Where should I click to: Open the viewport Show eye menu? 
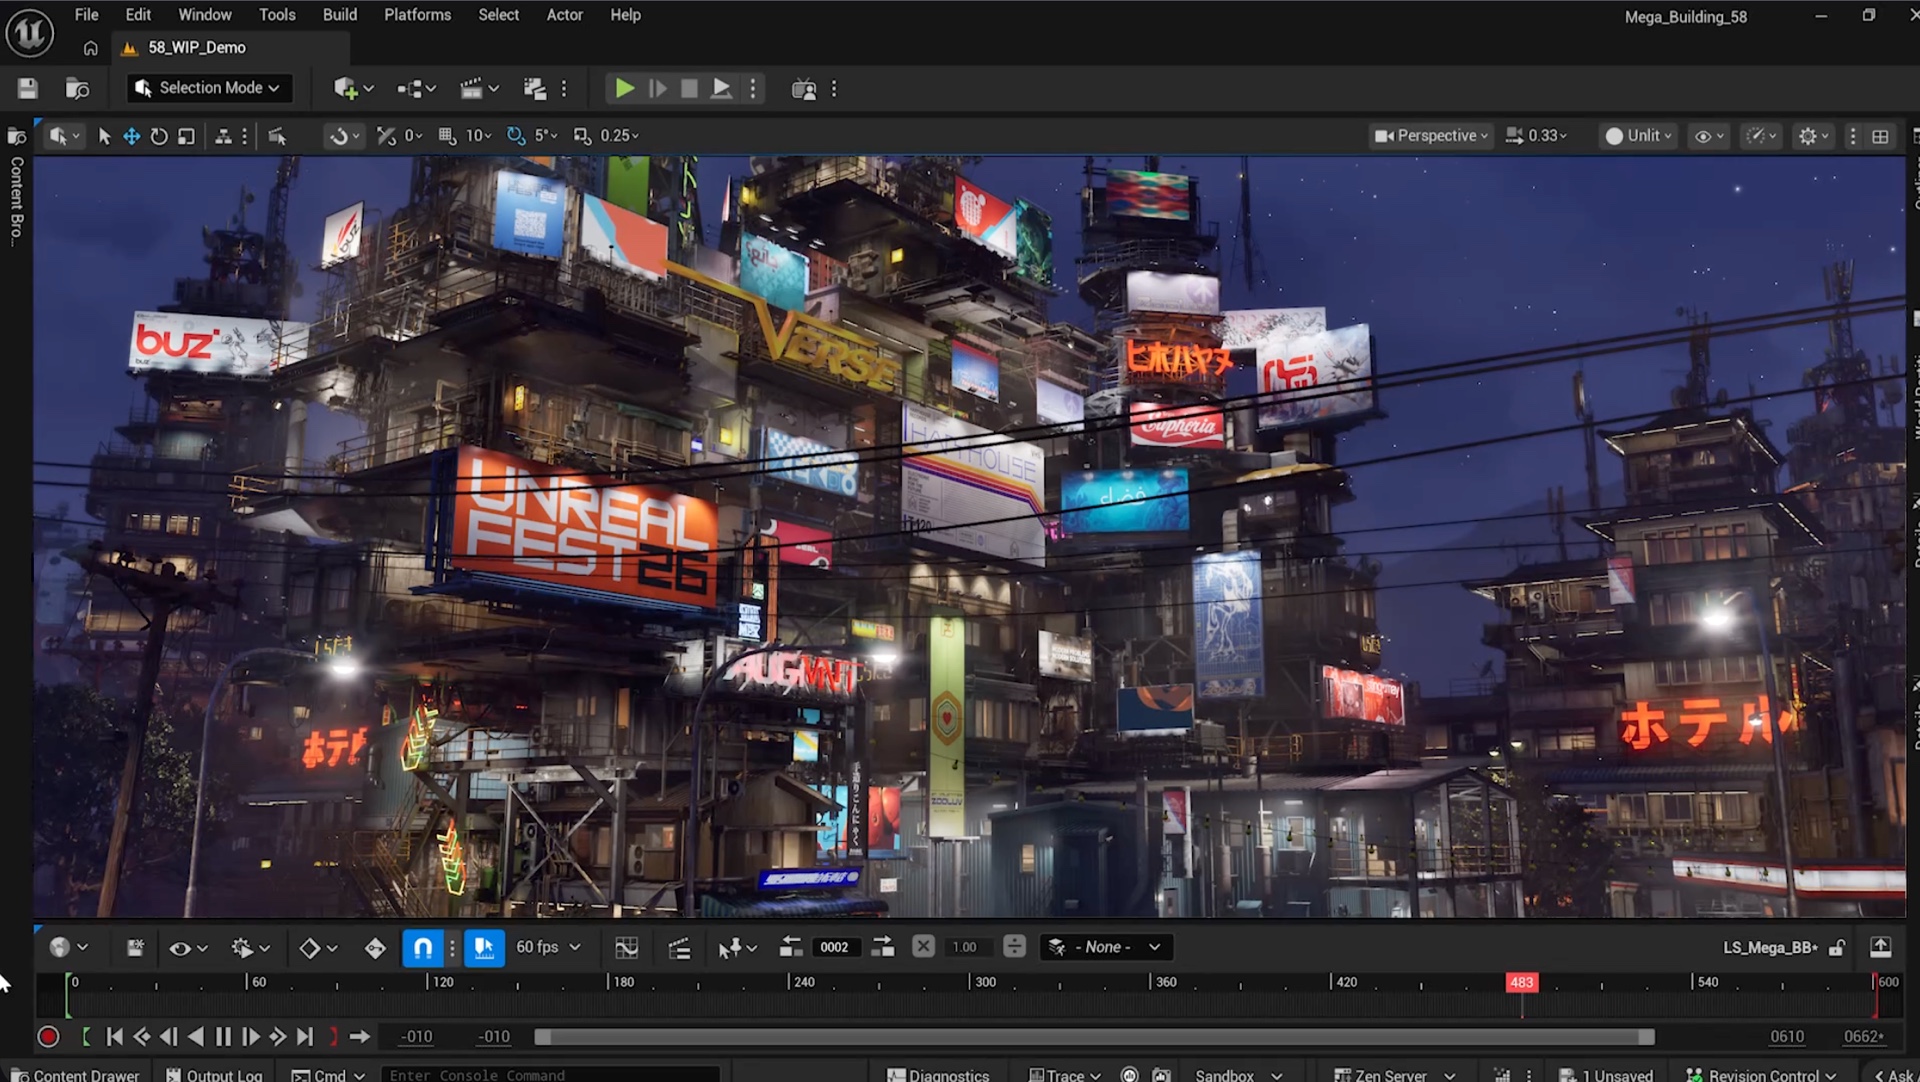[x=1708, y=136]
